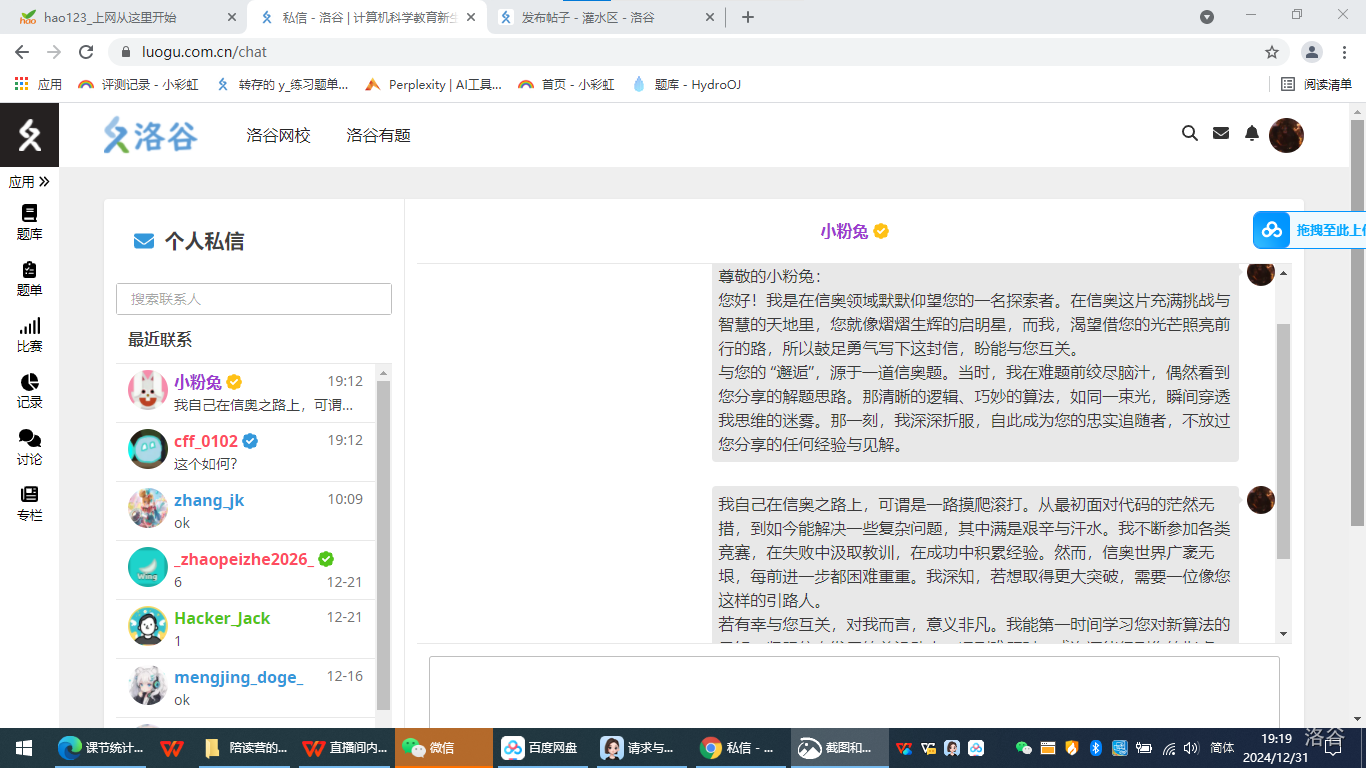Open the 洛谷网校 navigation link

click(x=278, y=135)
